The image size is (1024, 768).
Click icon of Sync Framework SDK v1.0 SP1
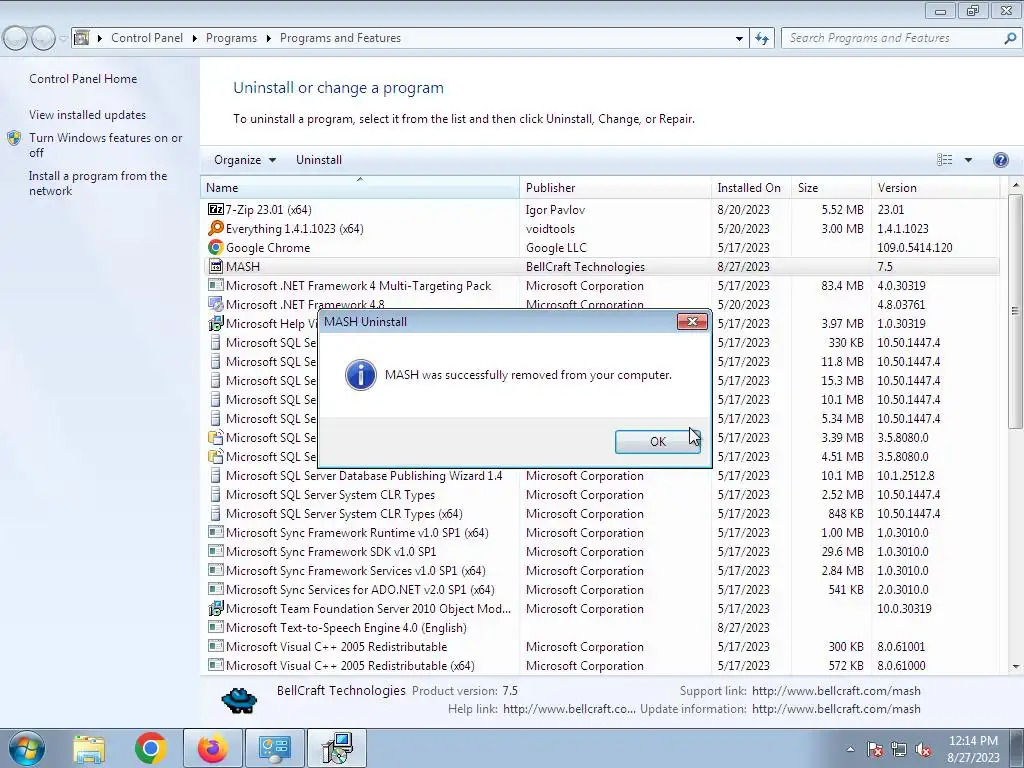click(216, 551)
